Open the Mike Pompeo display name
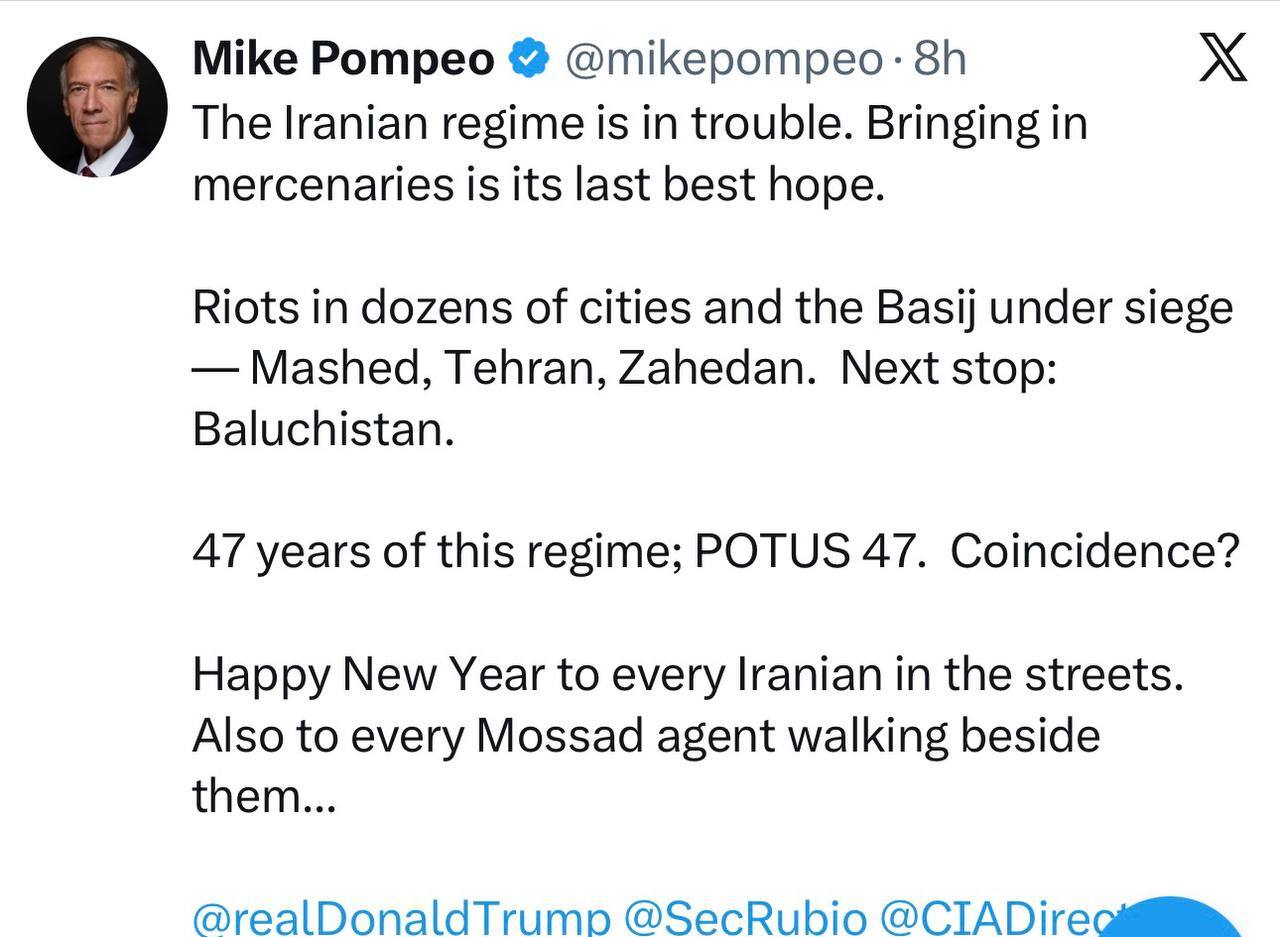 (x=343, y=60)
